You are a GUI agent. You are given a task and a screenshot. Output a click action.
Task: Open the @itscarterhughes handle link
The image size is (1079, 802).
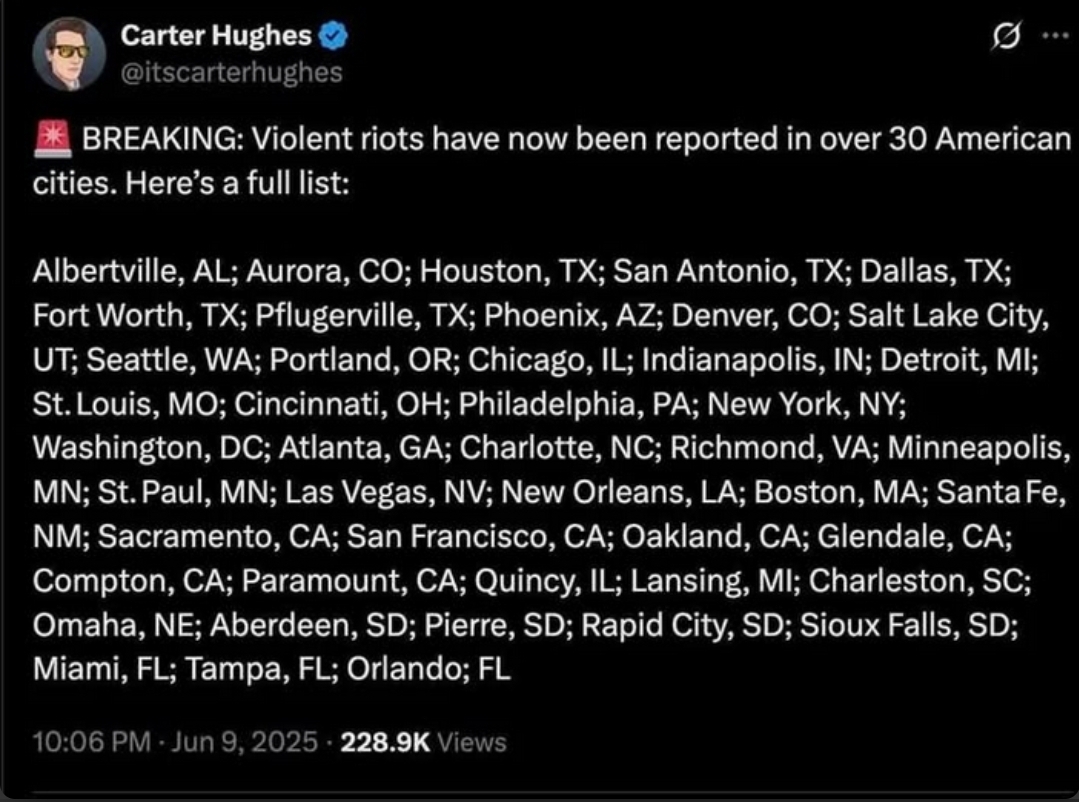pos(231,72)
